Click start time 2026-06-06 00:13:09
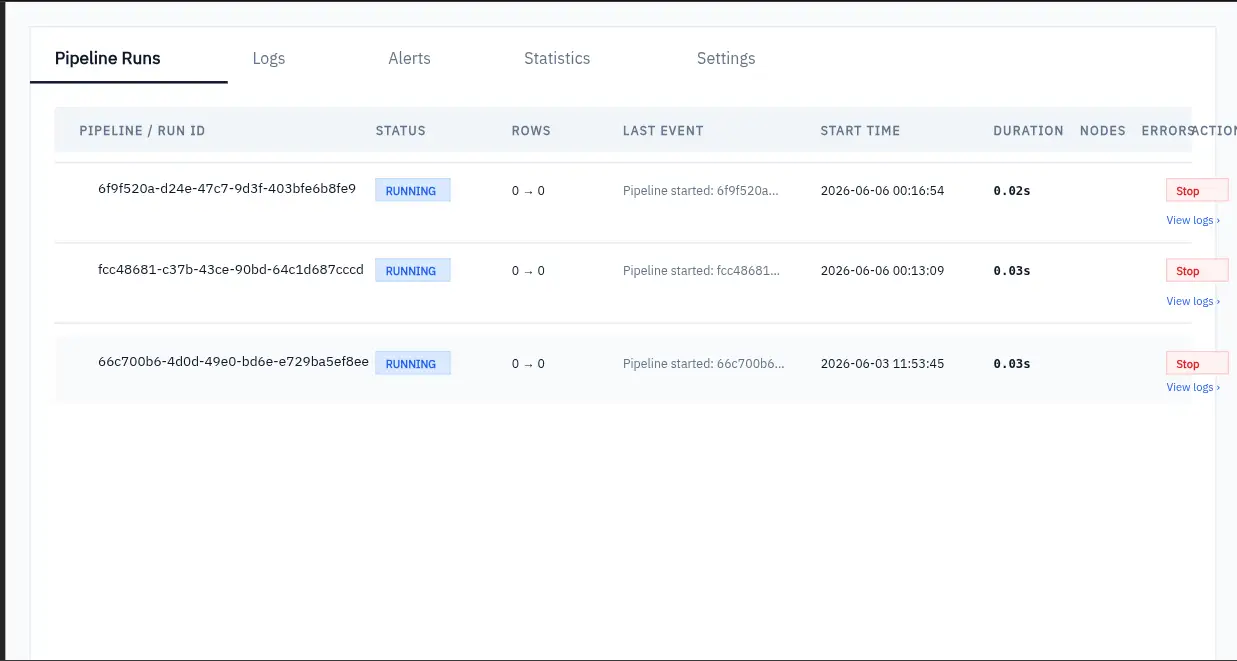The height and width of the screenshot is (661, 1237). tap(882, 270)
